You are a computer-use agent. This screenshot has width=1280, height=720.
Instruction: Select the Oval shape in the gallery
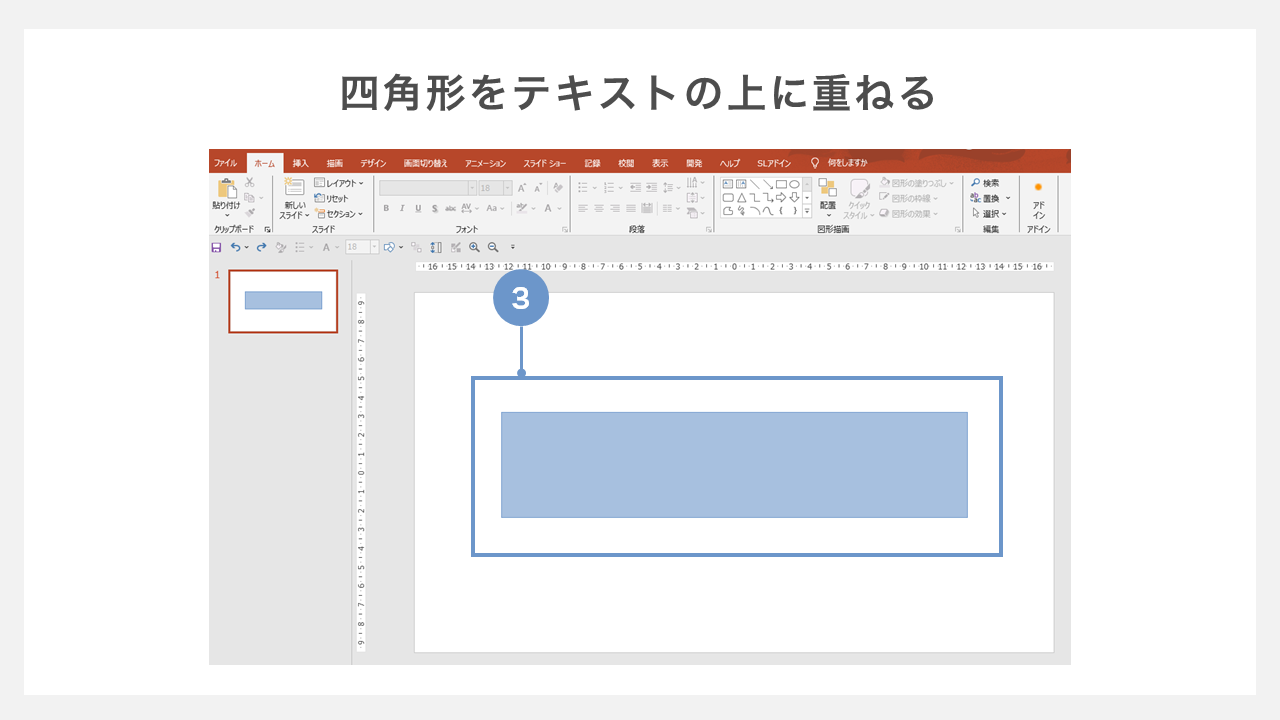coord(794,184)
